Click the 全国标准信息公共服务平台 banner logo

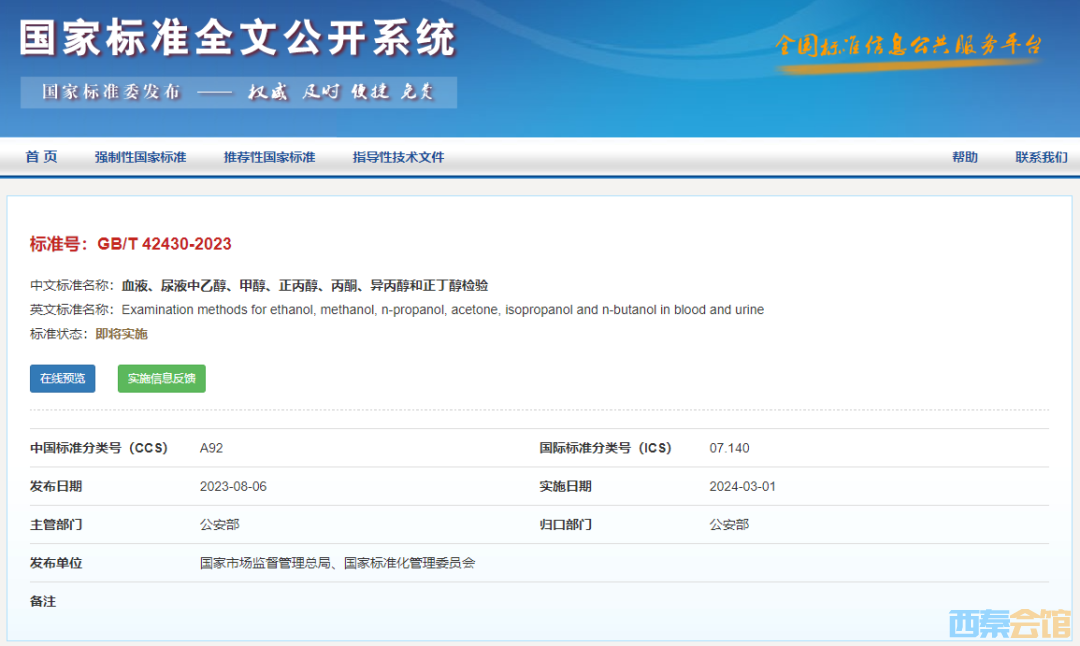(x=909, y=46)
